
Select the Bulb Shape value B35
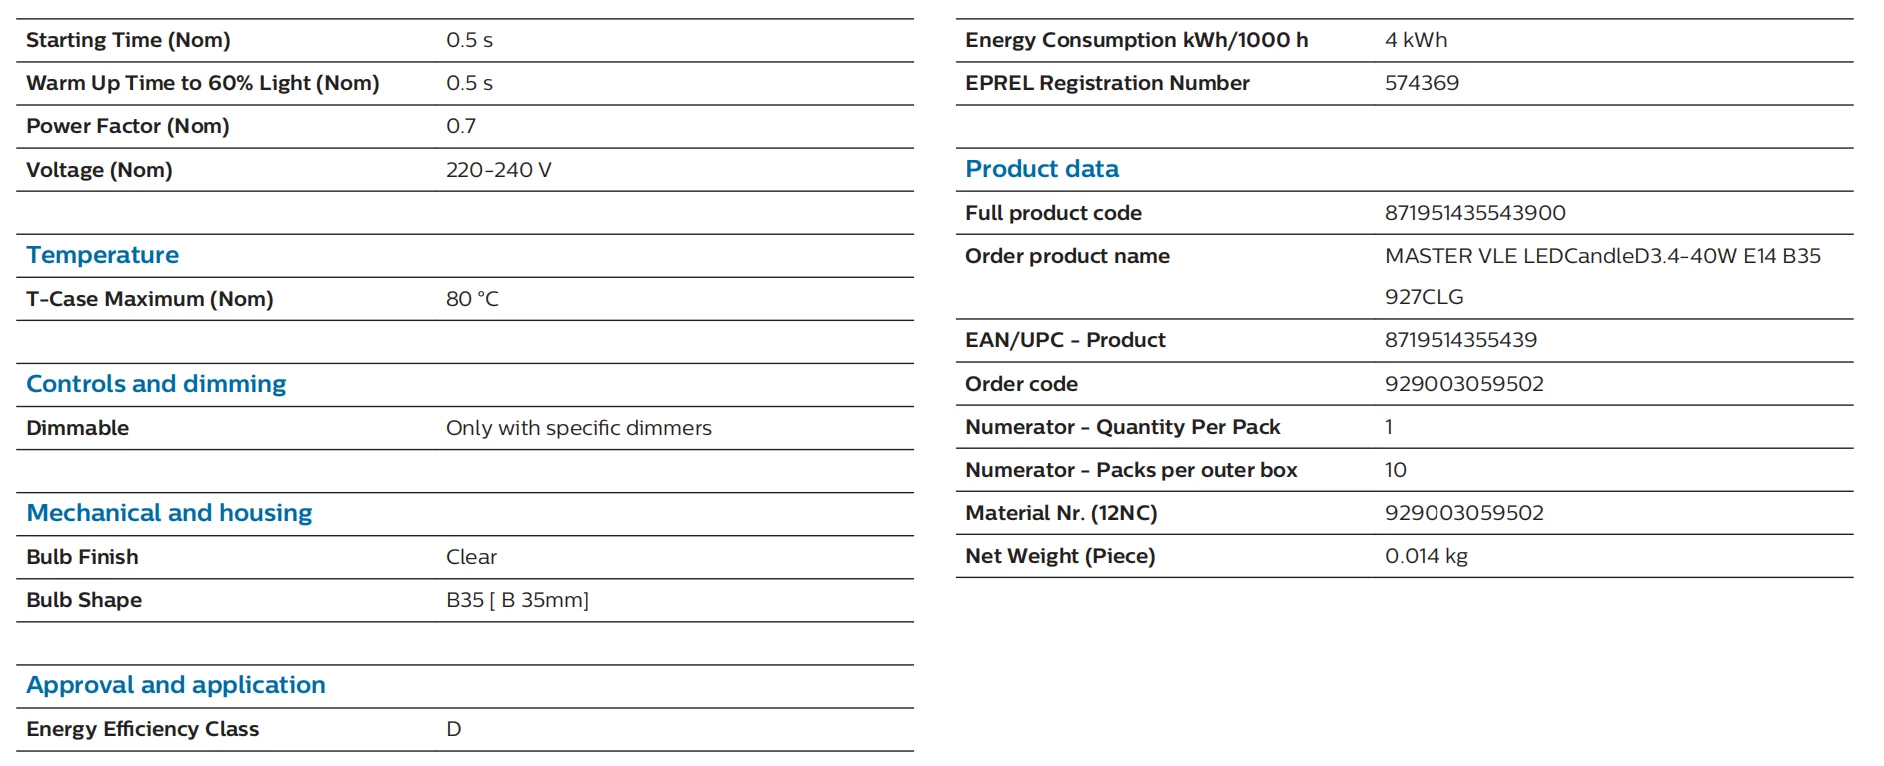pos(517,600)
